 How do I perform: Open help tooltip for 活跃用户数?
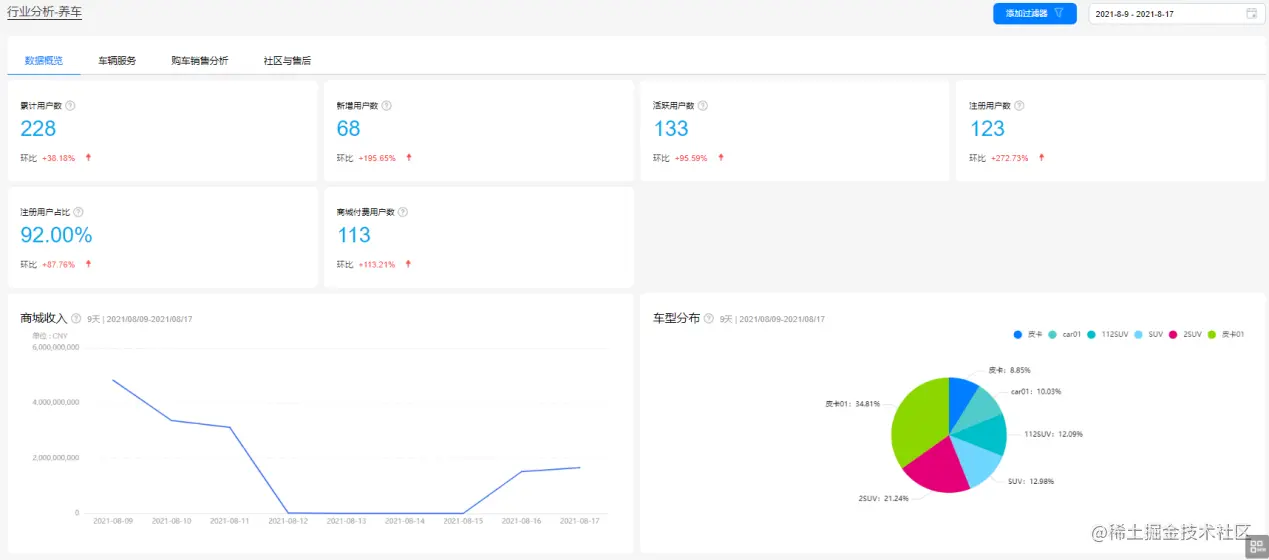[x=703, y=105]
